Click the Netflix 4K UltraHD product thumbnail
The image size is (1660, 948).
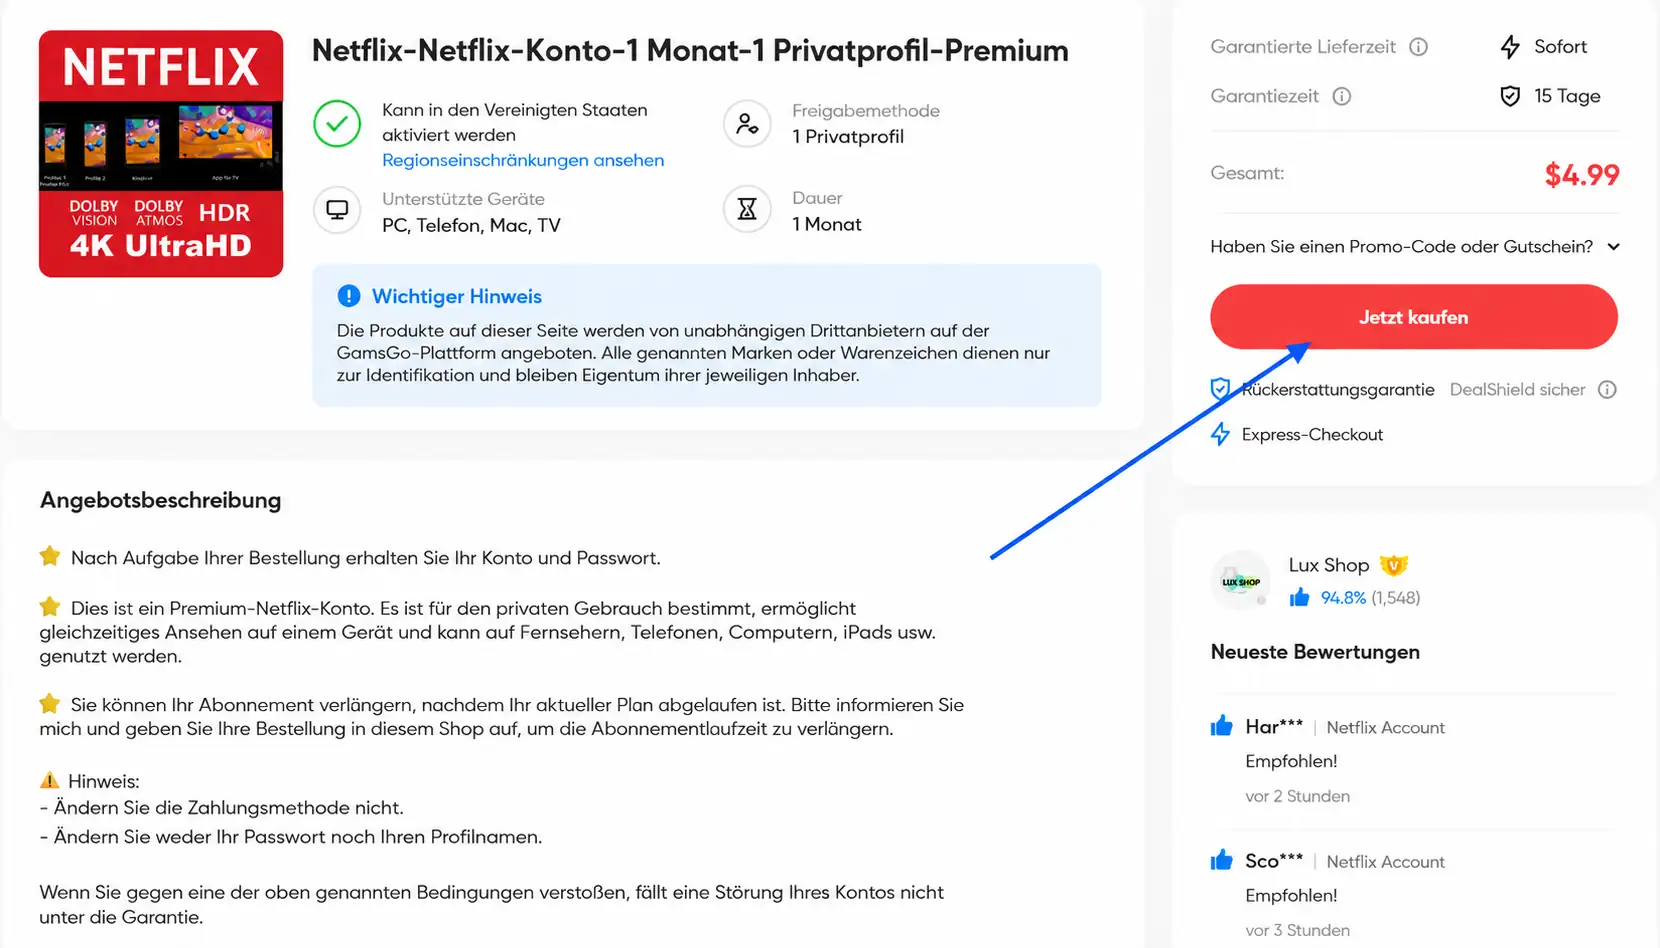[x=161, y=154]
